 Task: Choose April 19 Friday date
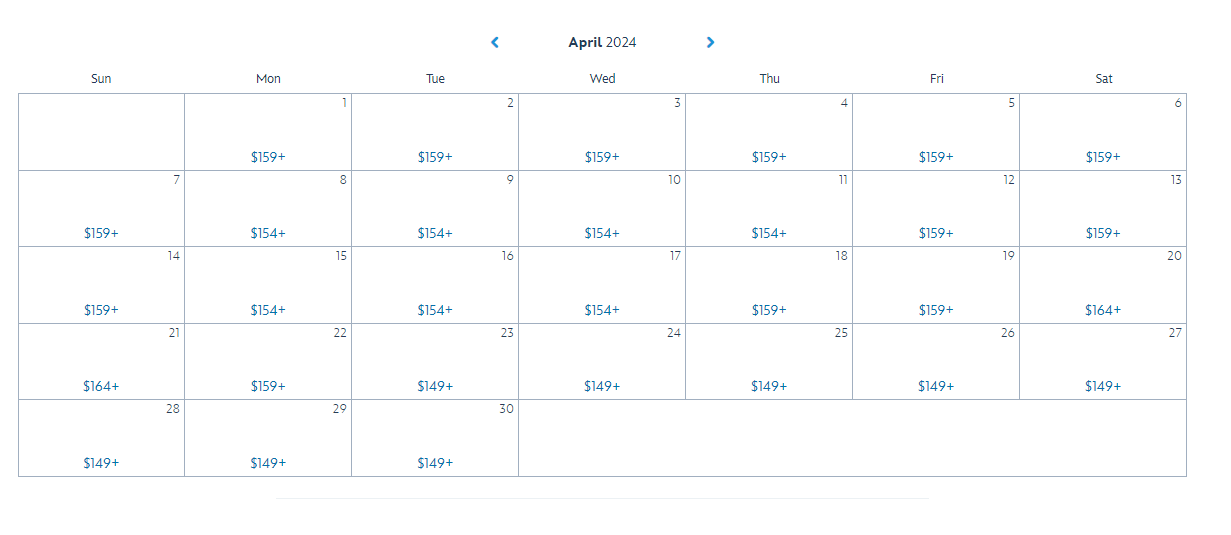click(936, 285)
